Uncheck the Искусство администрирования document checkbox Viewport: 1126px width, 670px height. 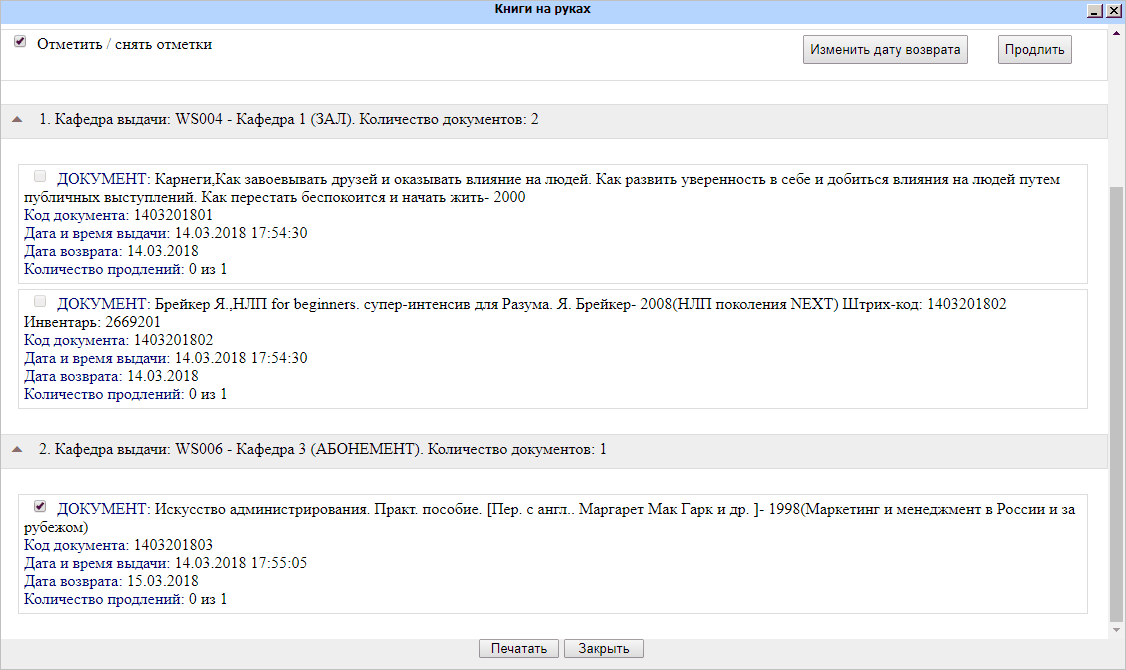tap(40, 506)
